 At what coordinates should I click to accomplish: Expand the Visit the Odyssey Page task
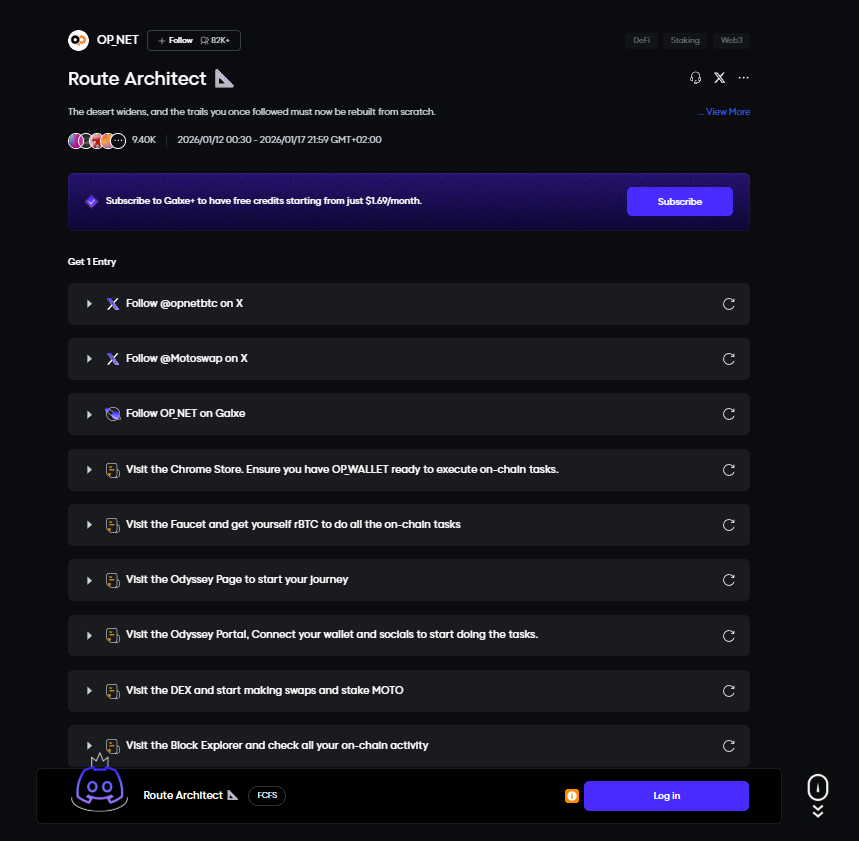point(89,580)
